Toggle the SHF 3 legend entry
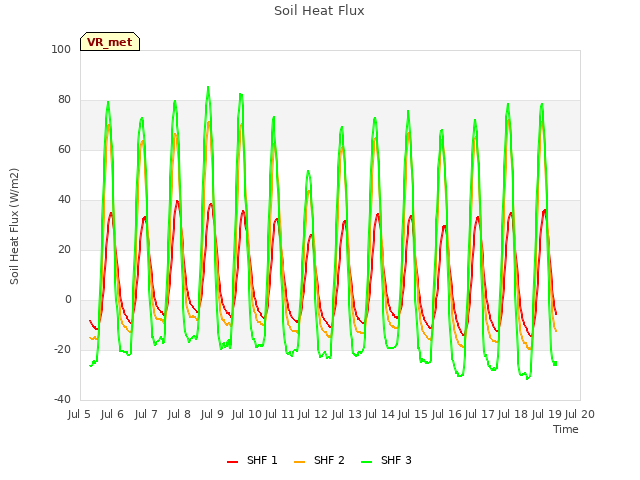This screenshot has width=640, height=480. (386, 460)
